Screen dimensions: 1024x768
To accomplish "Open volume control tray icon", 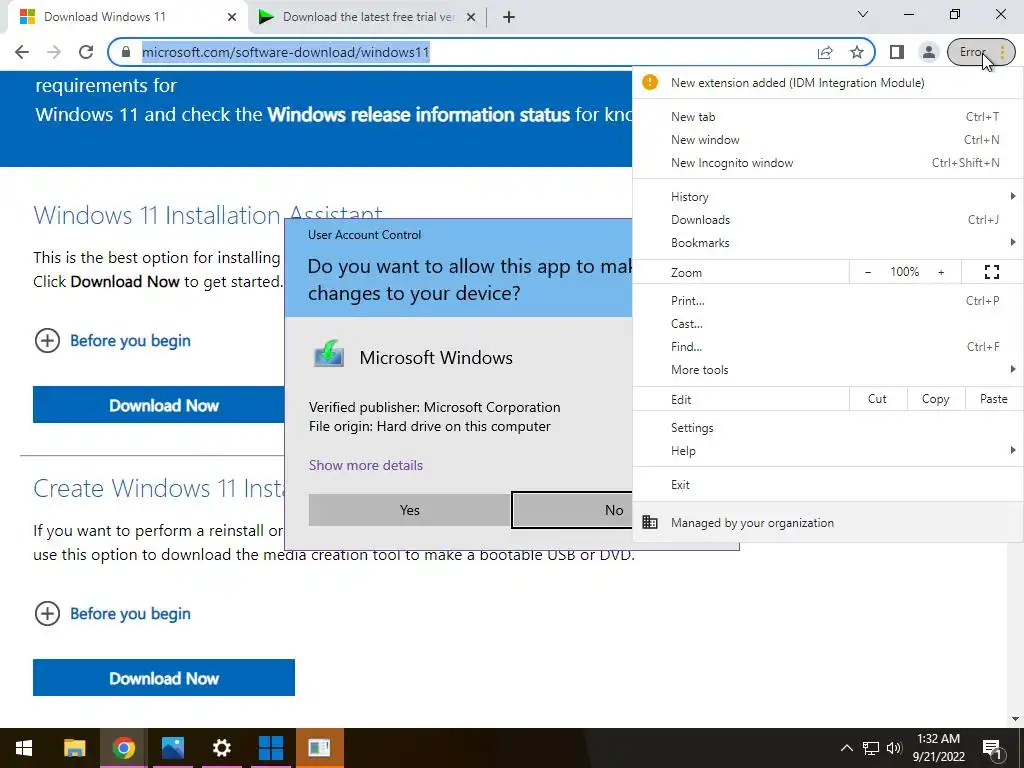I will 894,748.
